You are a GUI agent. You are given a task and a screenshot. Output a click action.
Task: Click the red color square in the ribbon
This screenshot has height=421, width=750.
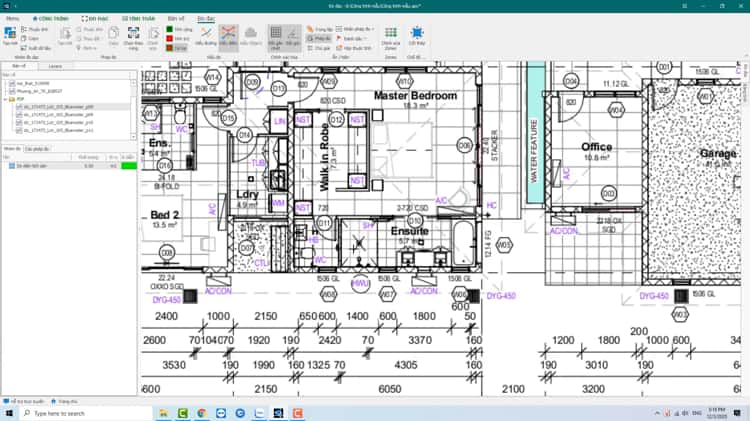point(169,38)
